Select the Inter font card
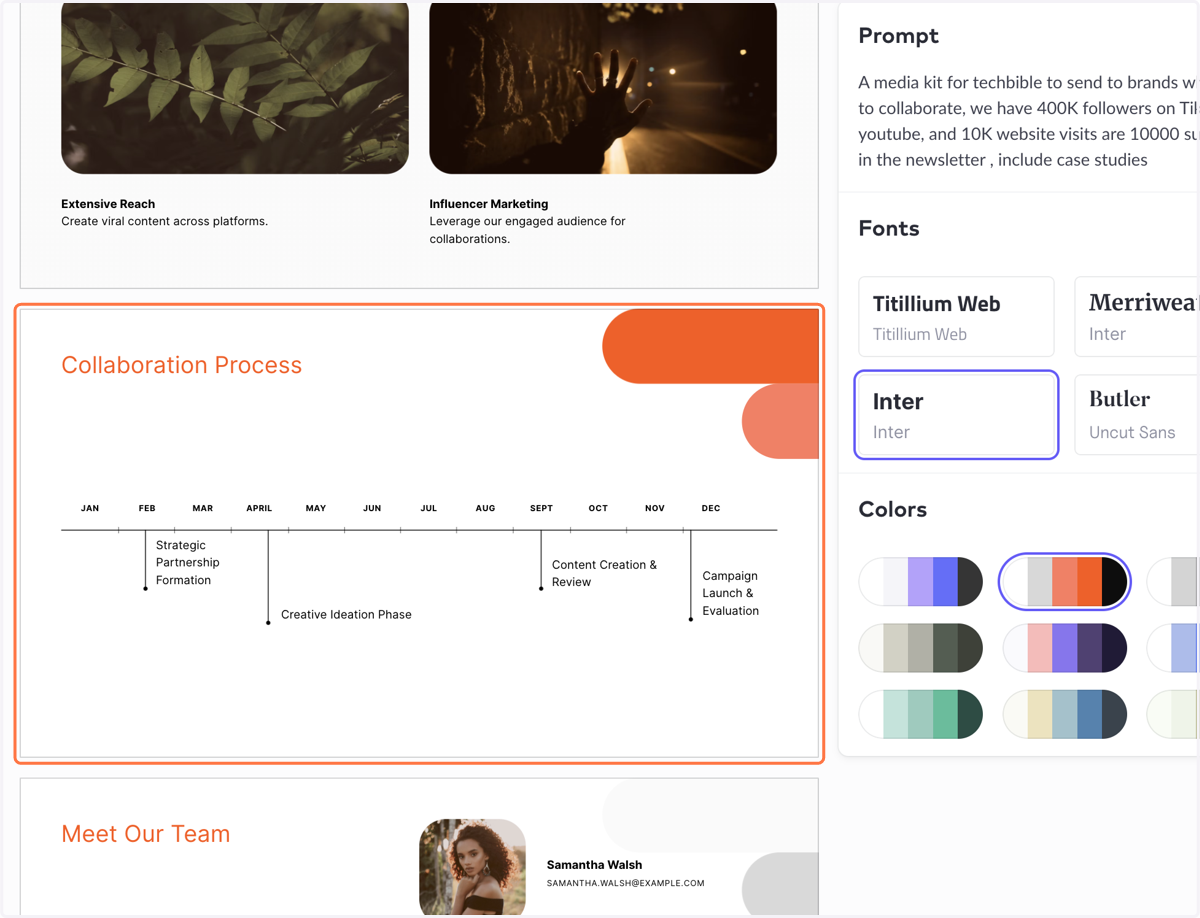The width and height of the screenshot is (1200, 918). (956, 415)
